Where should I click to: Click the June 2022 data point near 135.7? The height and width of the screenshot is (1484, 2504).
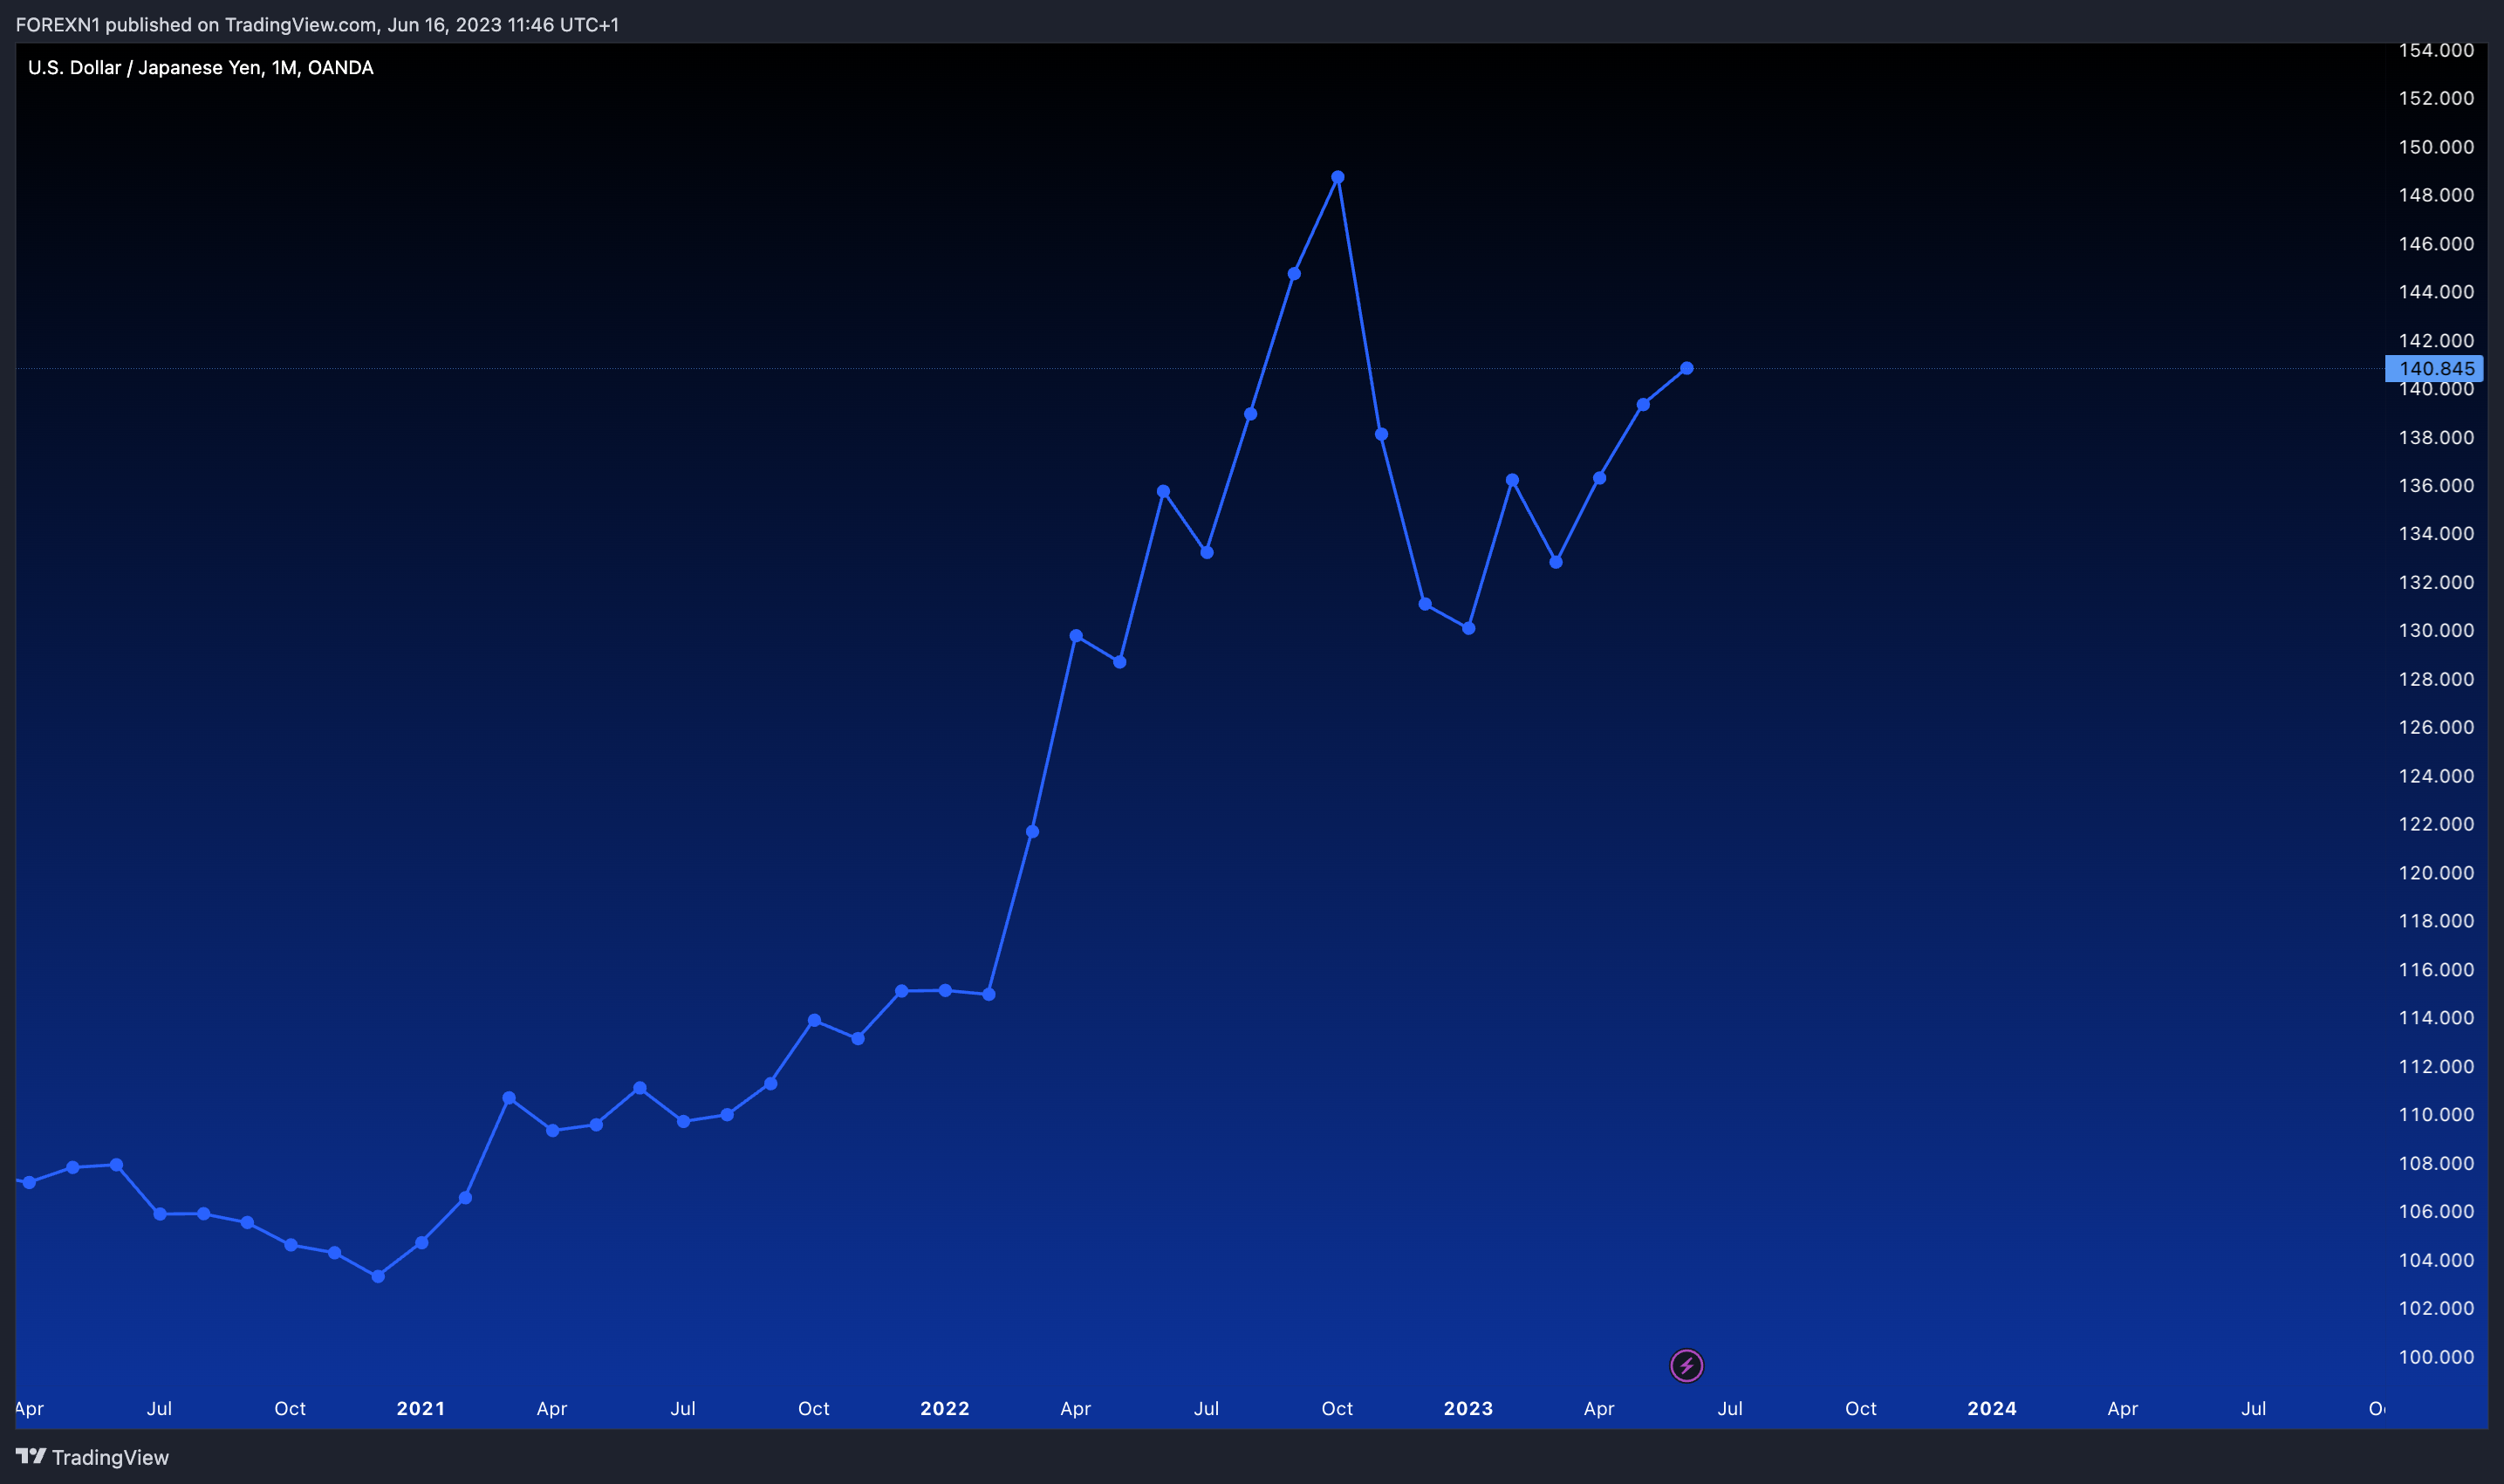coord(1163,491)
